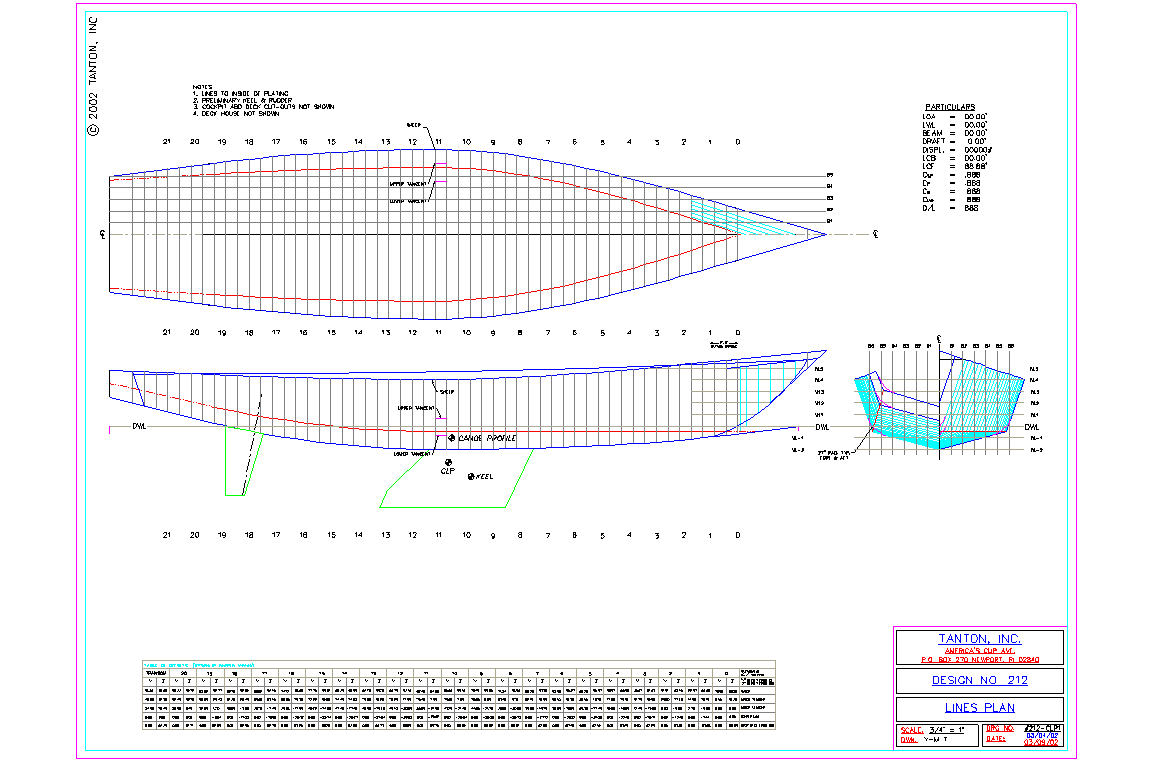Click the 3/4" = 1' scale value
The width and height of the screenshot is (1151, 761).
coord(946,730)
